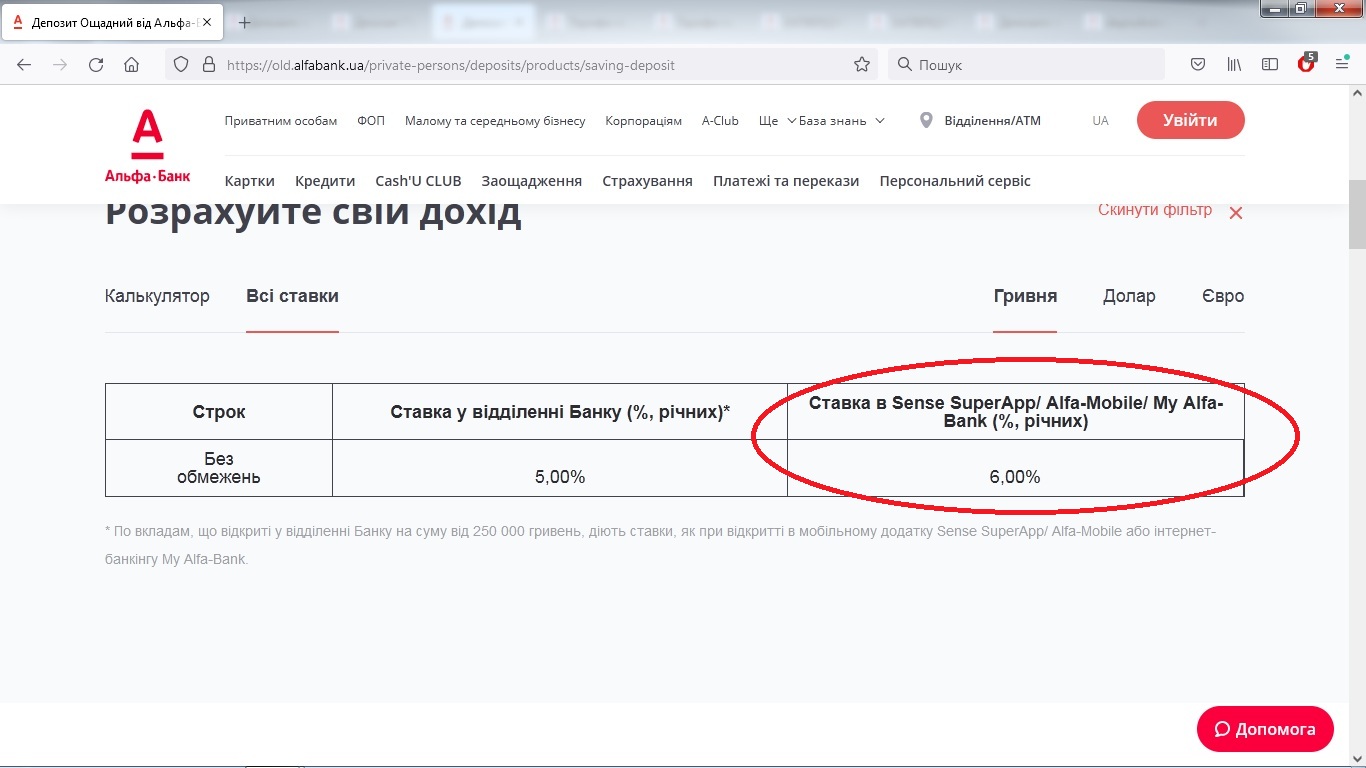Open the Firefox hamburger menu
Screen dimensions: 1366x768
1342,65
